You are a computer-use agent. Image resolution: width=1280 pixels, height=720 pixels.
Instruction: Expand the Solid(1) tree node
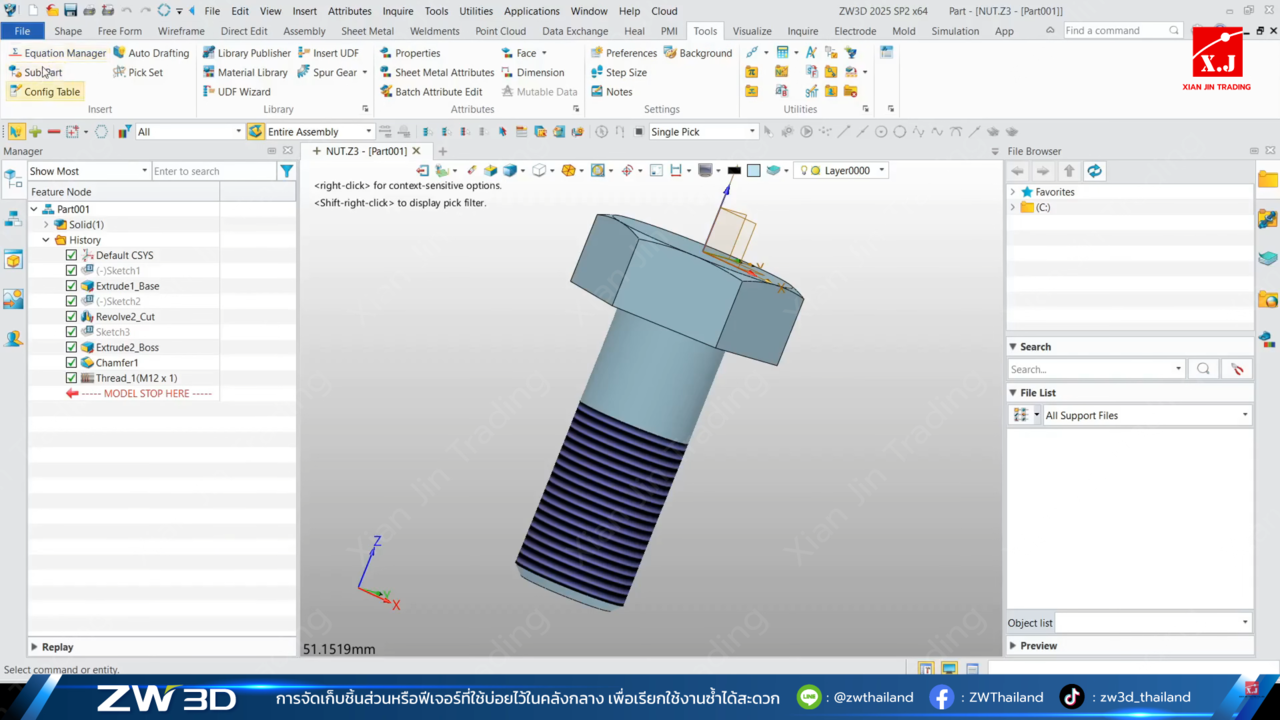(46, 225)
